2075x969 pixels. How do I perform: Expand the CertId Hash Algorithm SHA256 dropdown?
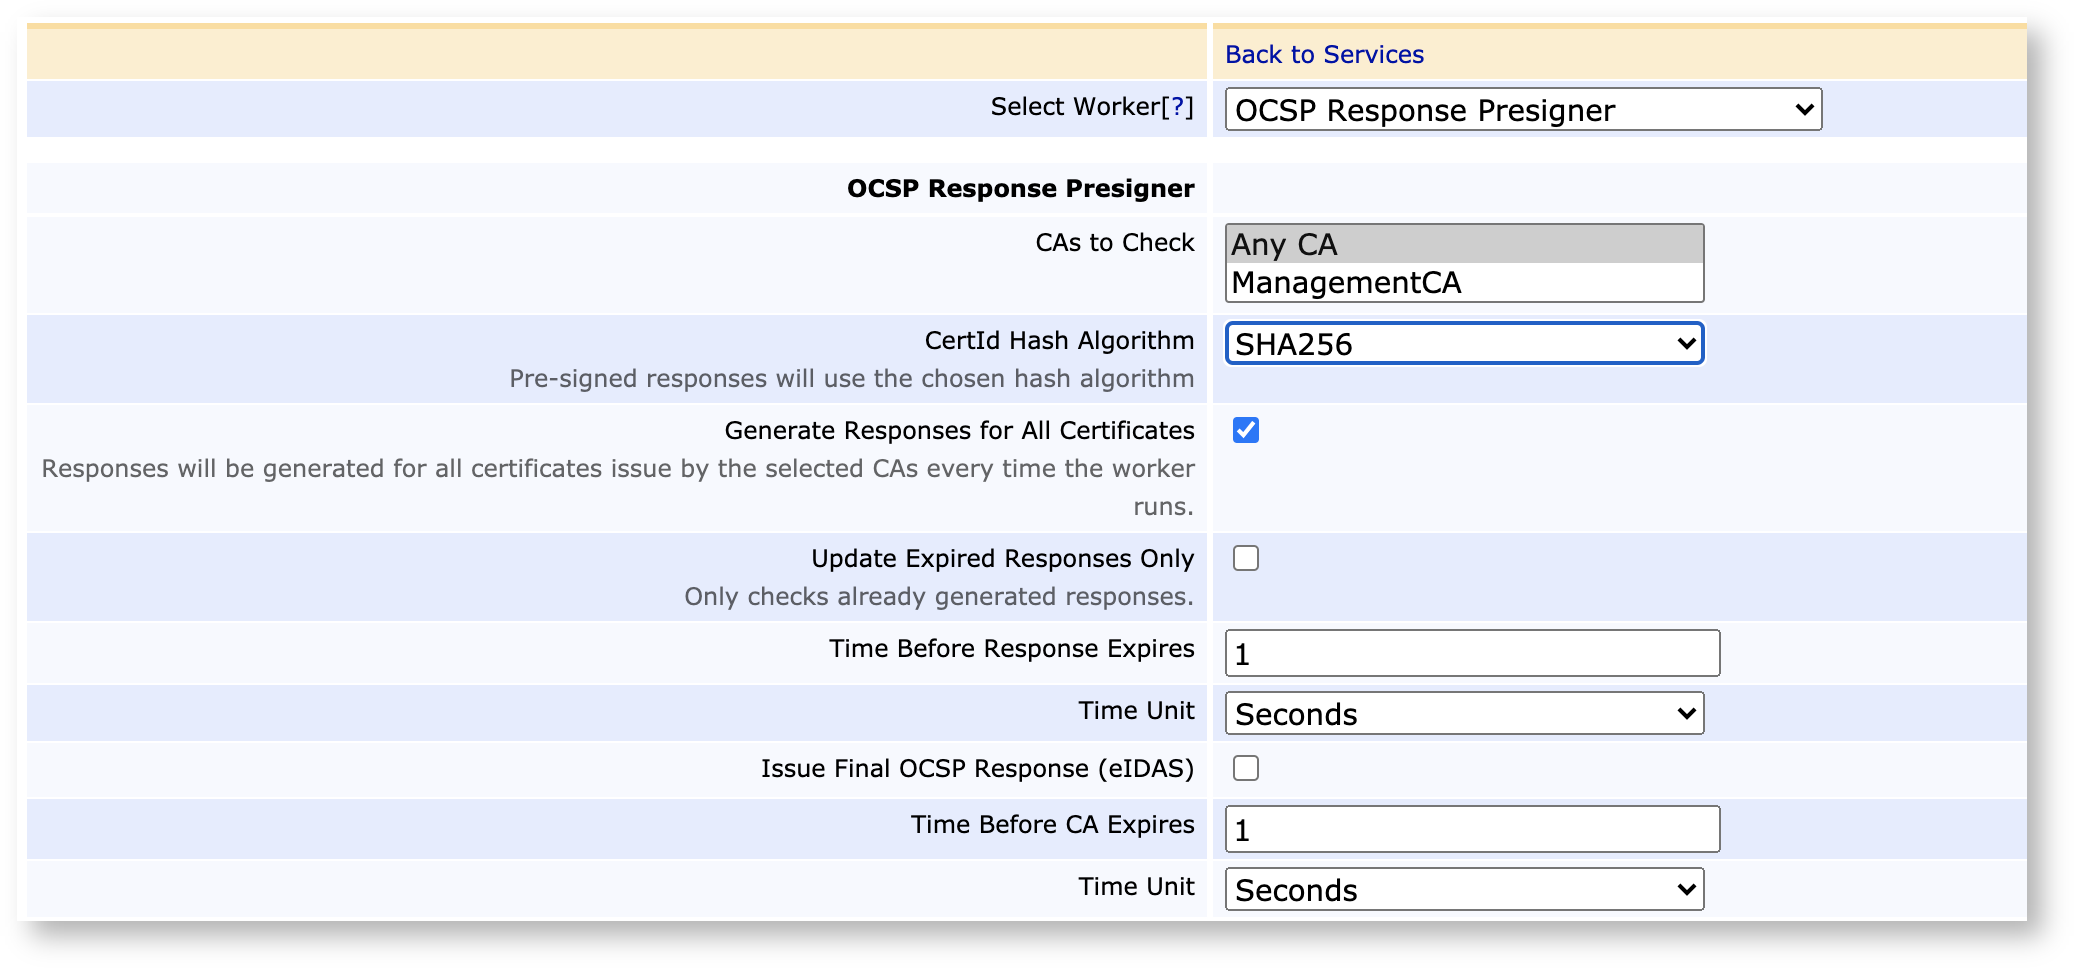(1464, 344)
